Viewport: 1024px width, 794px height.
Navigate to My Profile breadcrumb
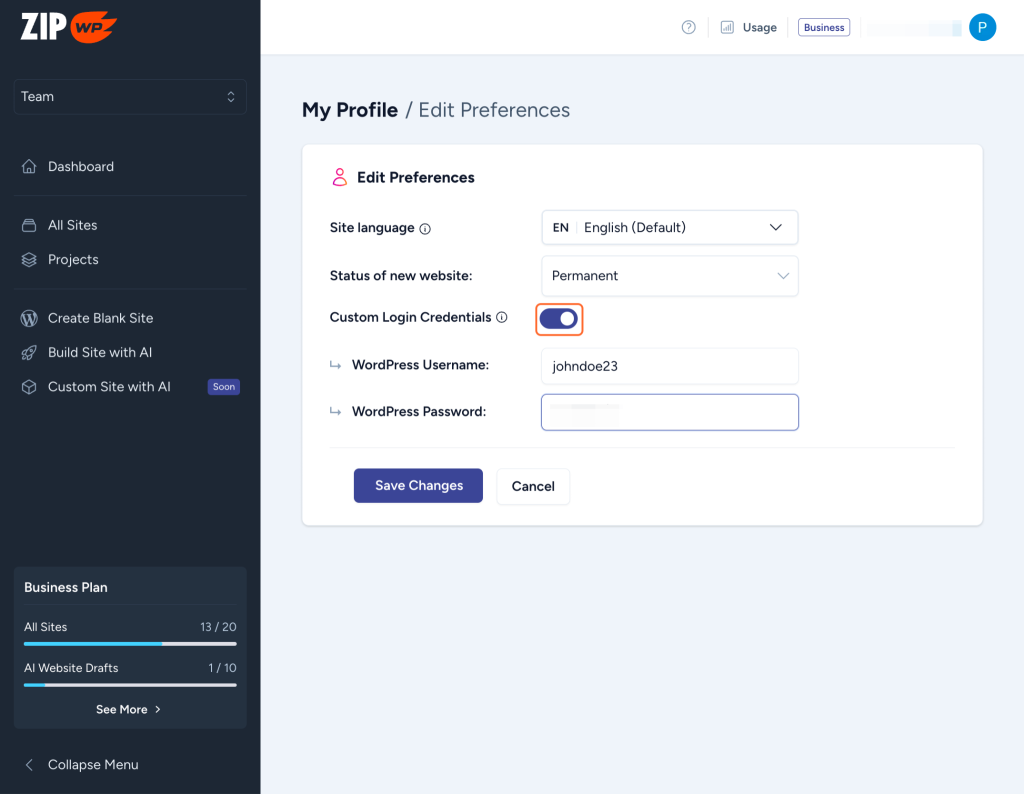pos(350,110)
